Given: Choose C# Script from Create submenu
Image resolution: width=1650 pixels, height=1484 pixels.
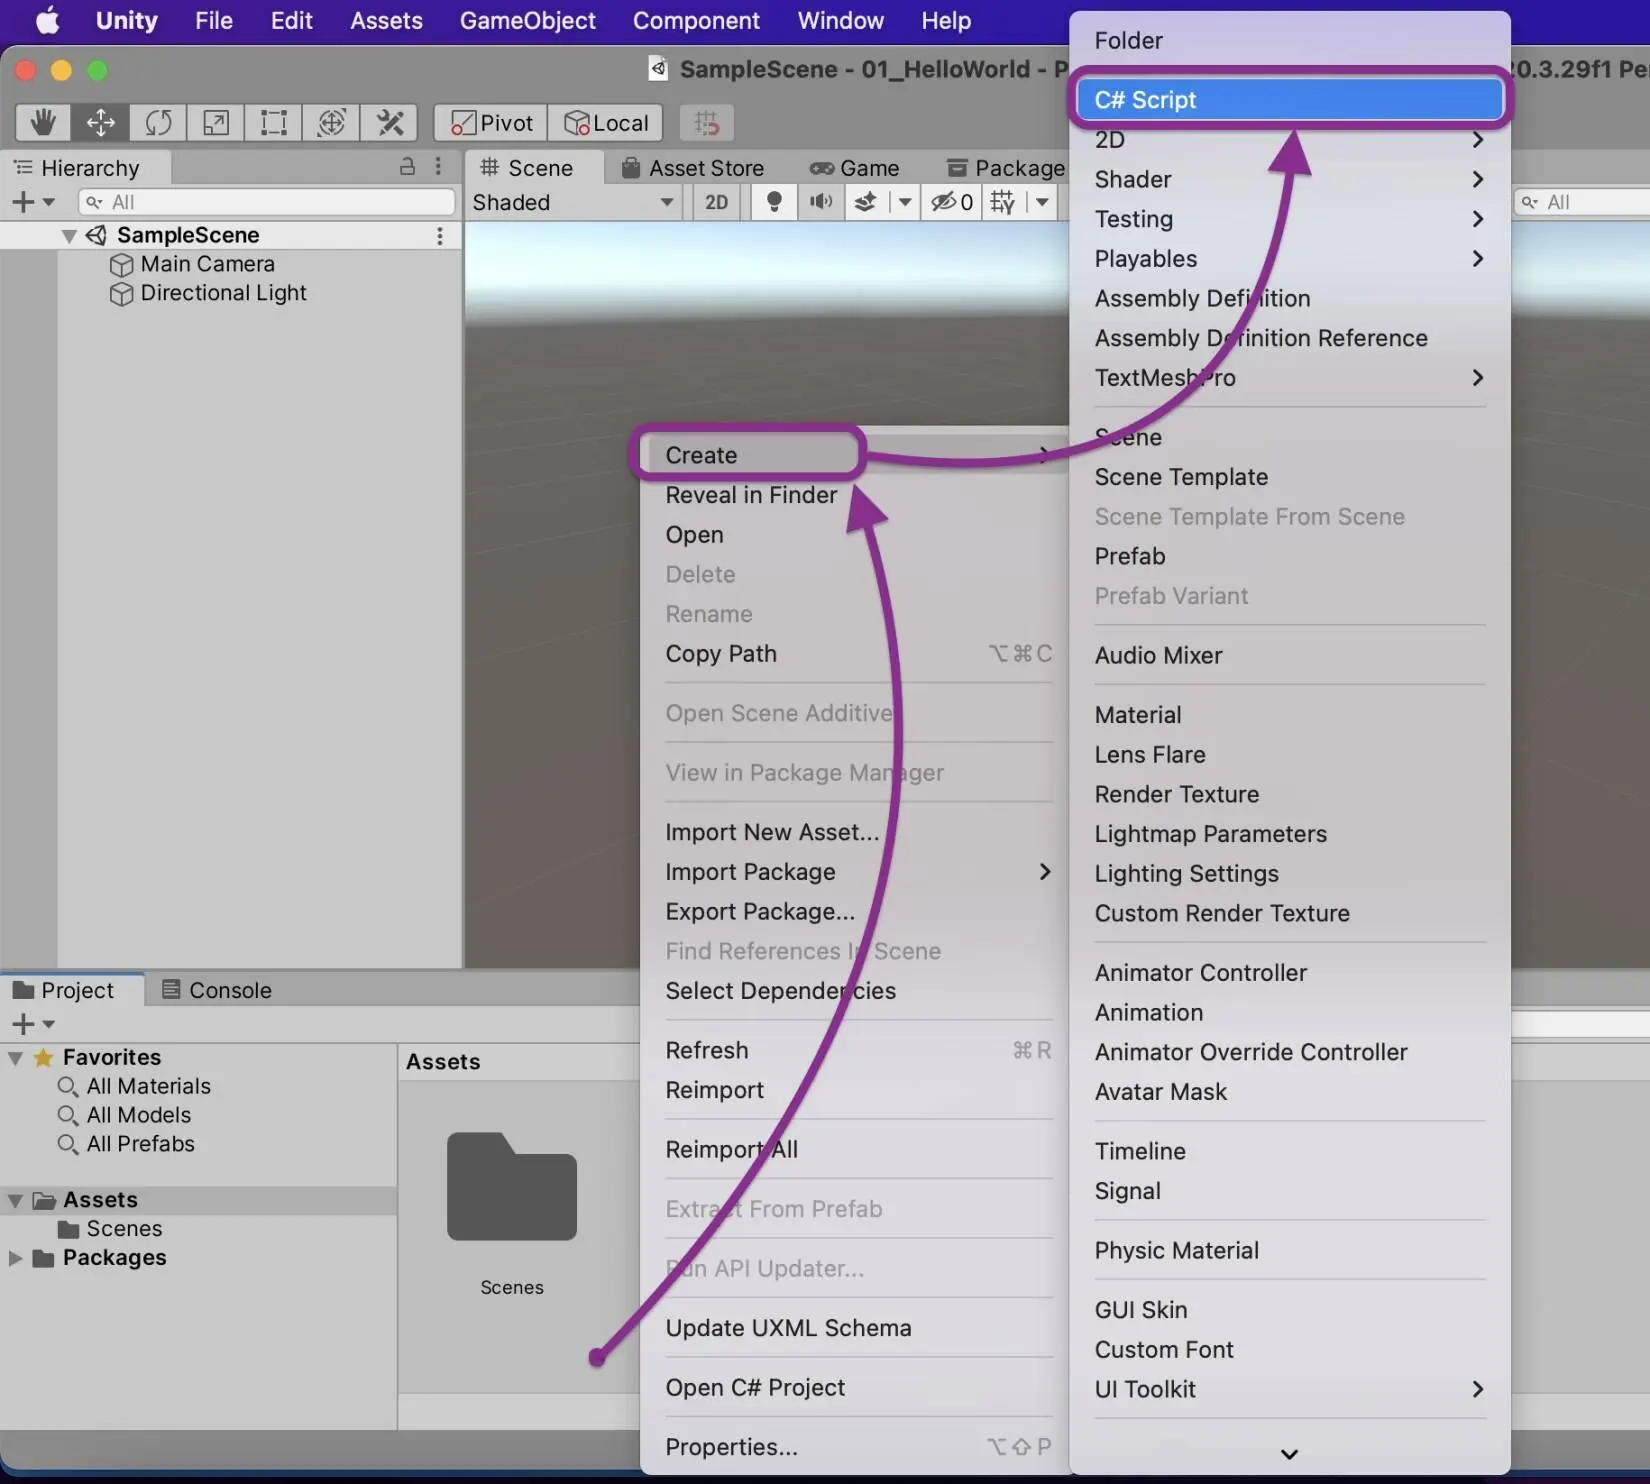Looking at the screenshot, I should click(x=1289, y=99).
